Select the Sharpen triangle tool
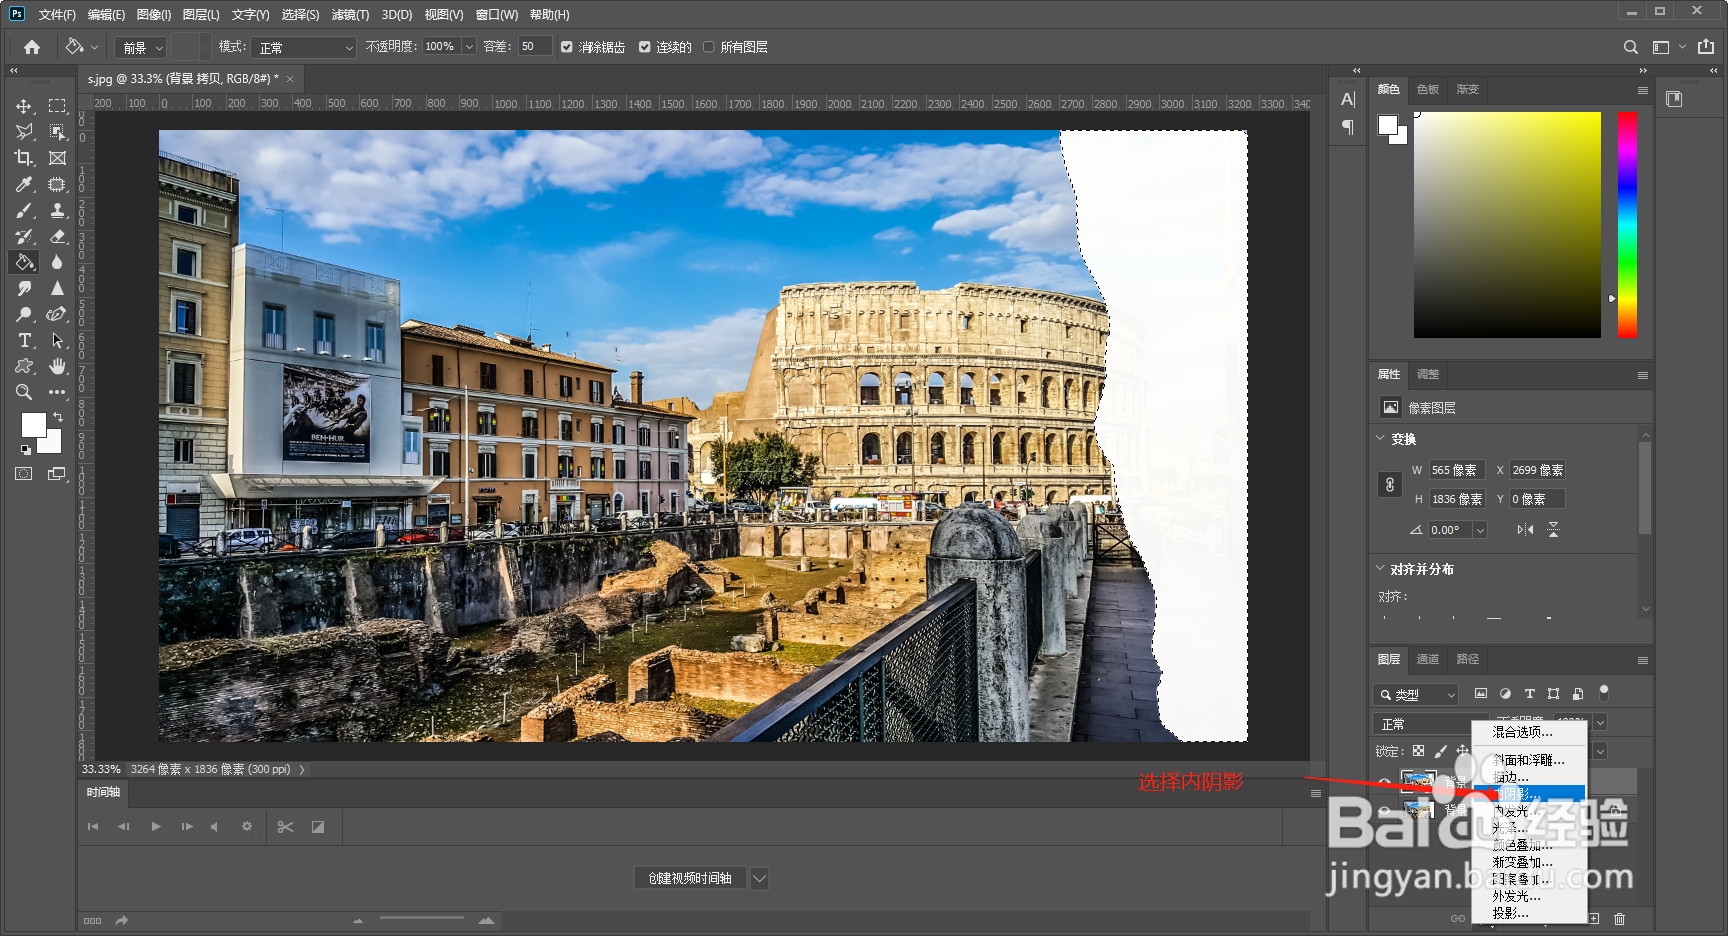The width and height of the screenshot is (1728, 936). pos(57,288)
